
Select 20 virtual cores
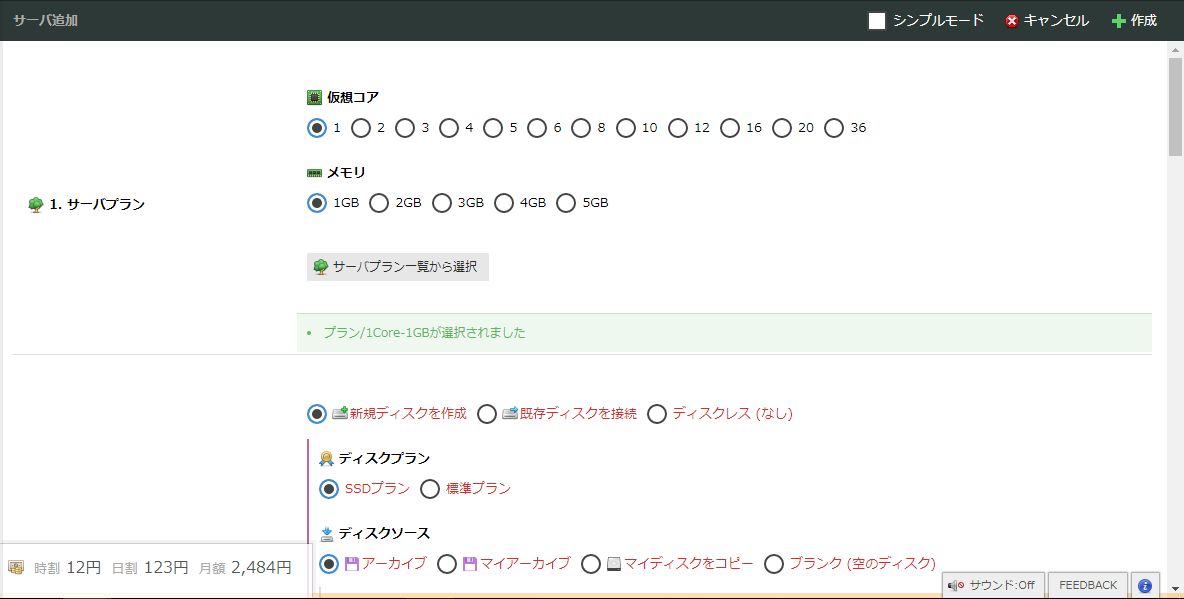[782, 128]
